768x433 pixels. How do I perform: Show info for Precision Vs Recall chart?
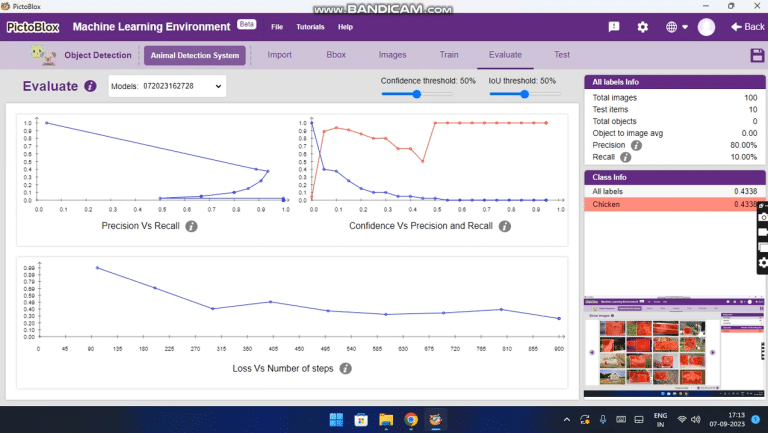click(192, 226)
